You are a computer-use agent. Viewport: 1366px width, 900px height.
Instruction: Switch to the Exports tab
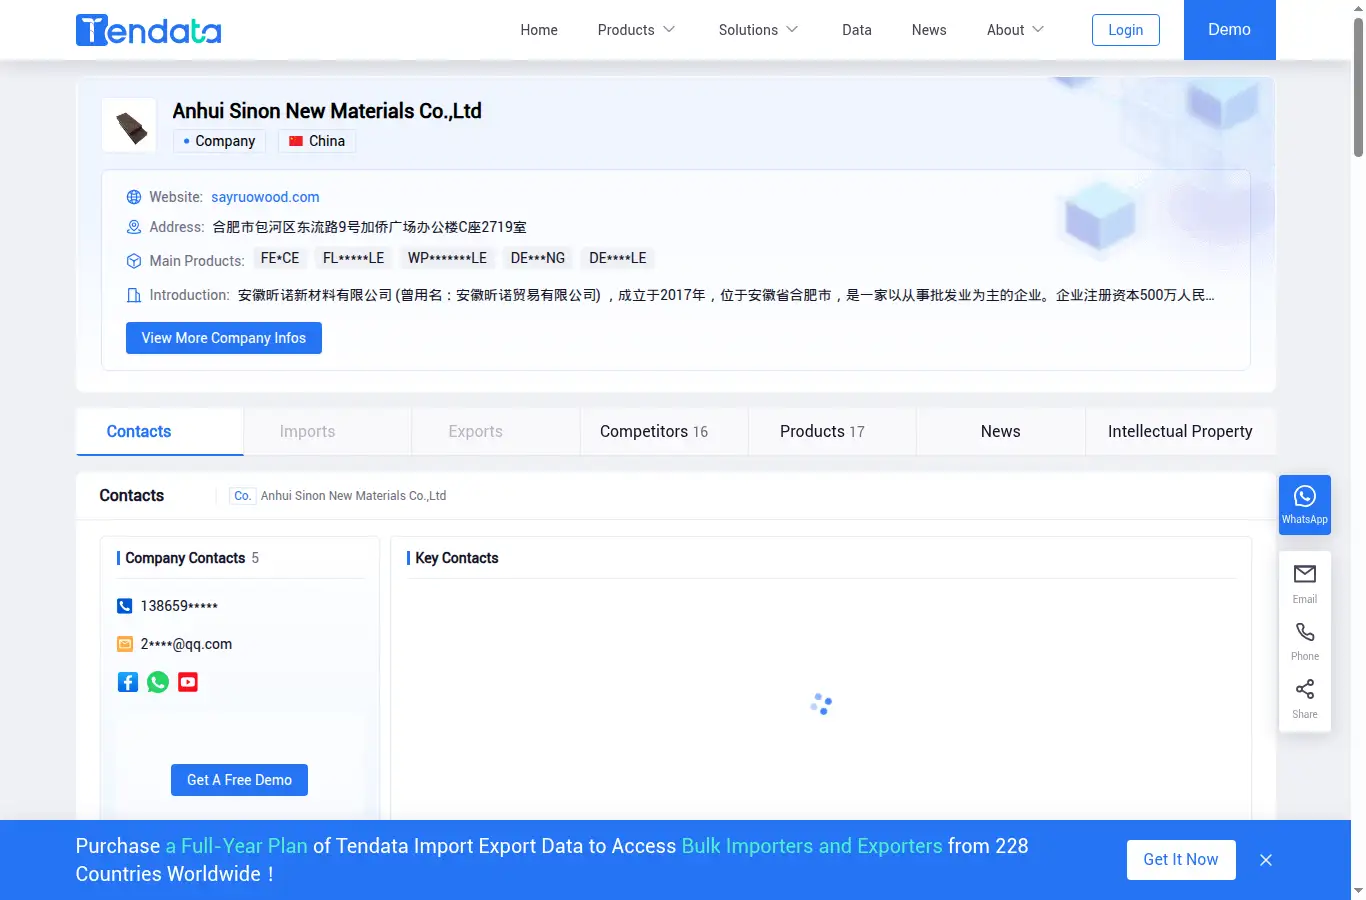(x=496, y=432)
